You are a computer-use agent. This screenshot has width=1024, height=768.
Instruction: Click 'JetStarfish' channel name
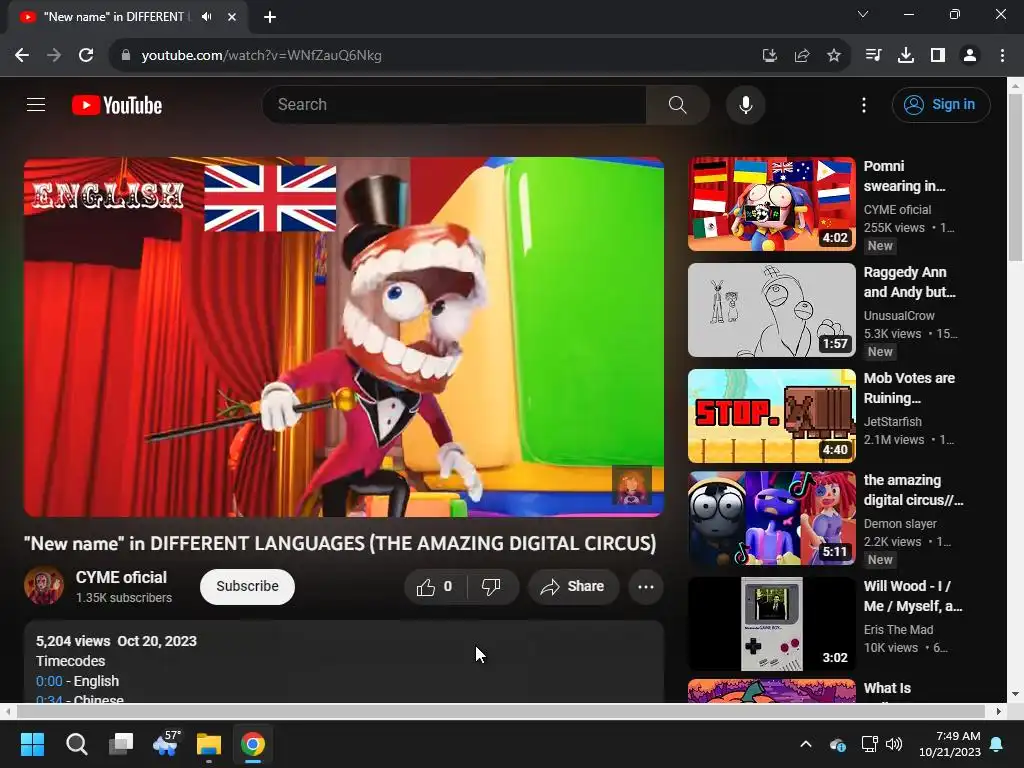click(x=892, y=422)
